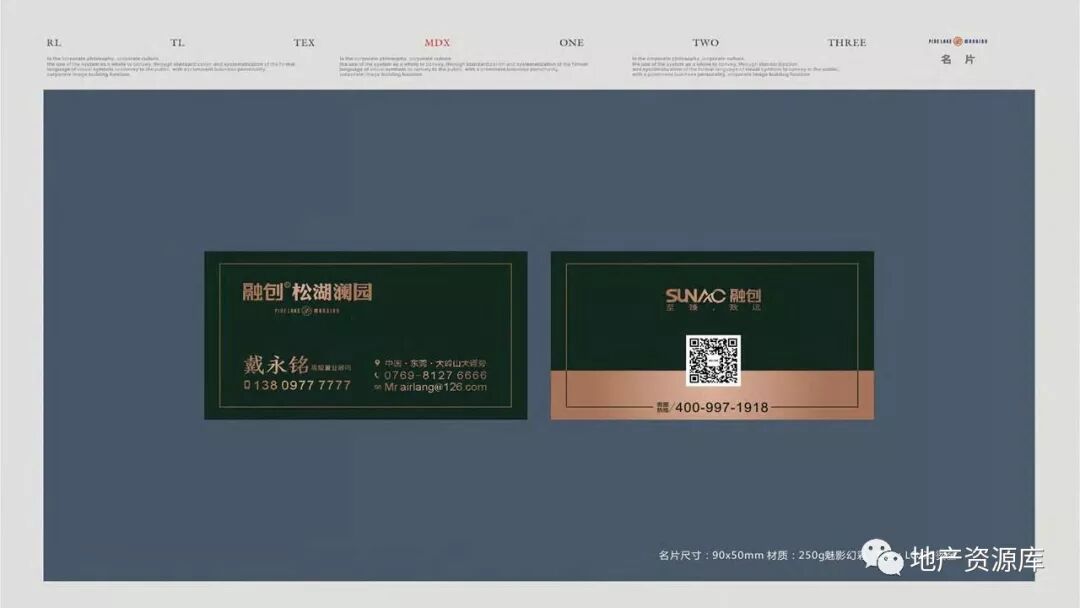Viewport: 1080px width, 608px height.
Task: Select the TEX header label
Action: click(304, 43)
